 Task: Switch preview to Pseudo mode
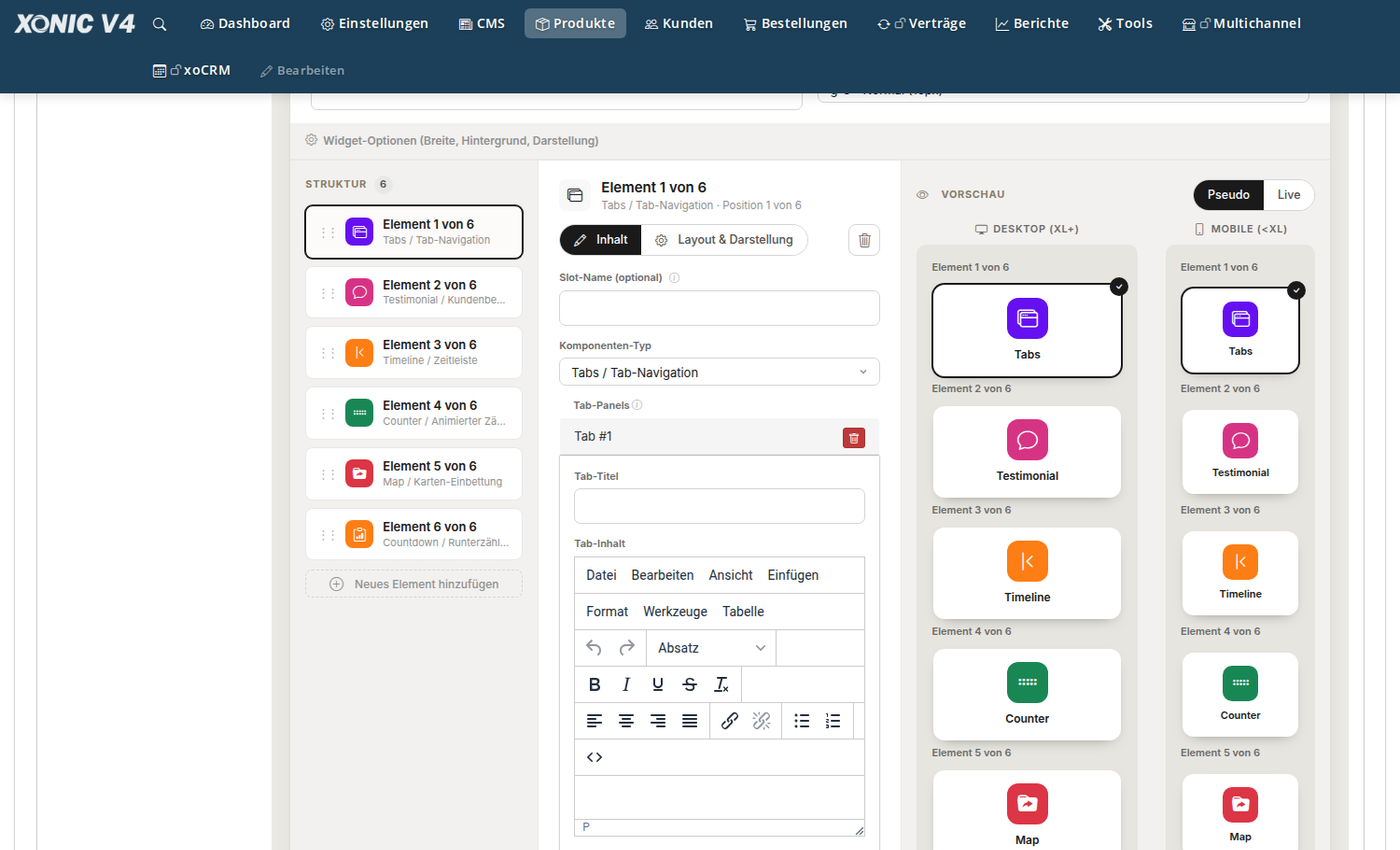pyautogui.click(x=1228, y=195)
